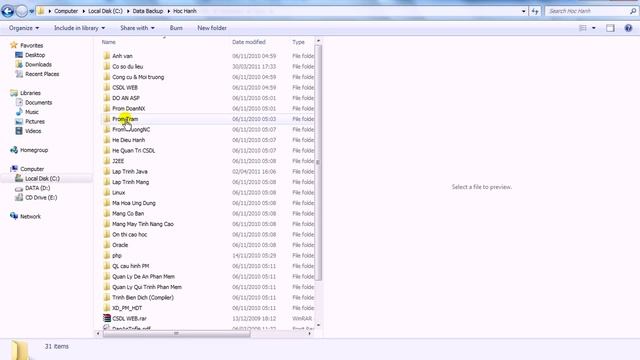This screenshot has width=640, height=360.
Task: Select the Linux folder
Action: pos(118,193)
